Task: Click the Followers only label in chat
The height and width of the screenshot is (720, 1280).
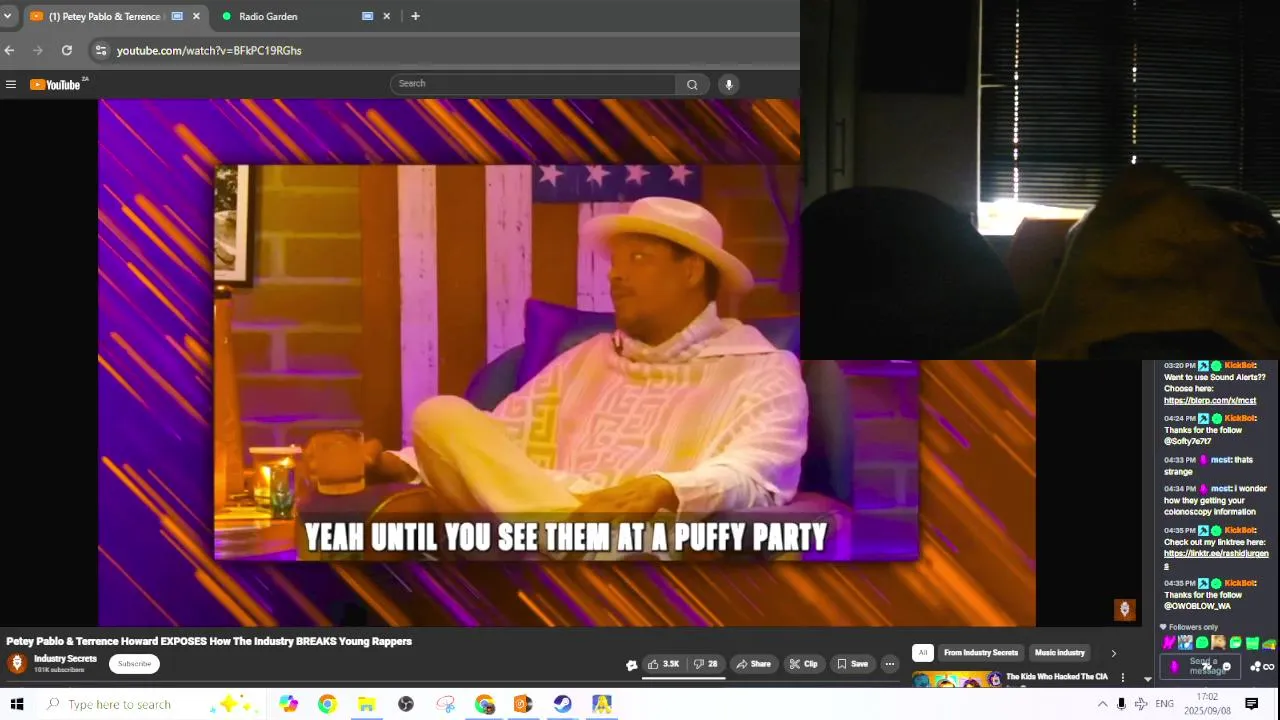Action: (1193, 627)
